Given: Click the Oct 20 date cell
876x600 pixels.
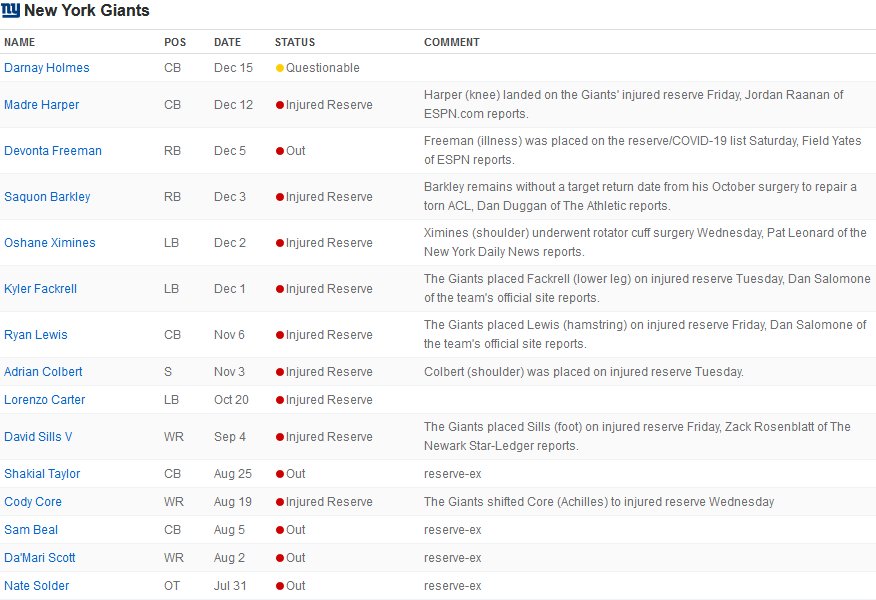Looking at the screenshot, I should pos(231,399).
